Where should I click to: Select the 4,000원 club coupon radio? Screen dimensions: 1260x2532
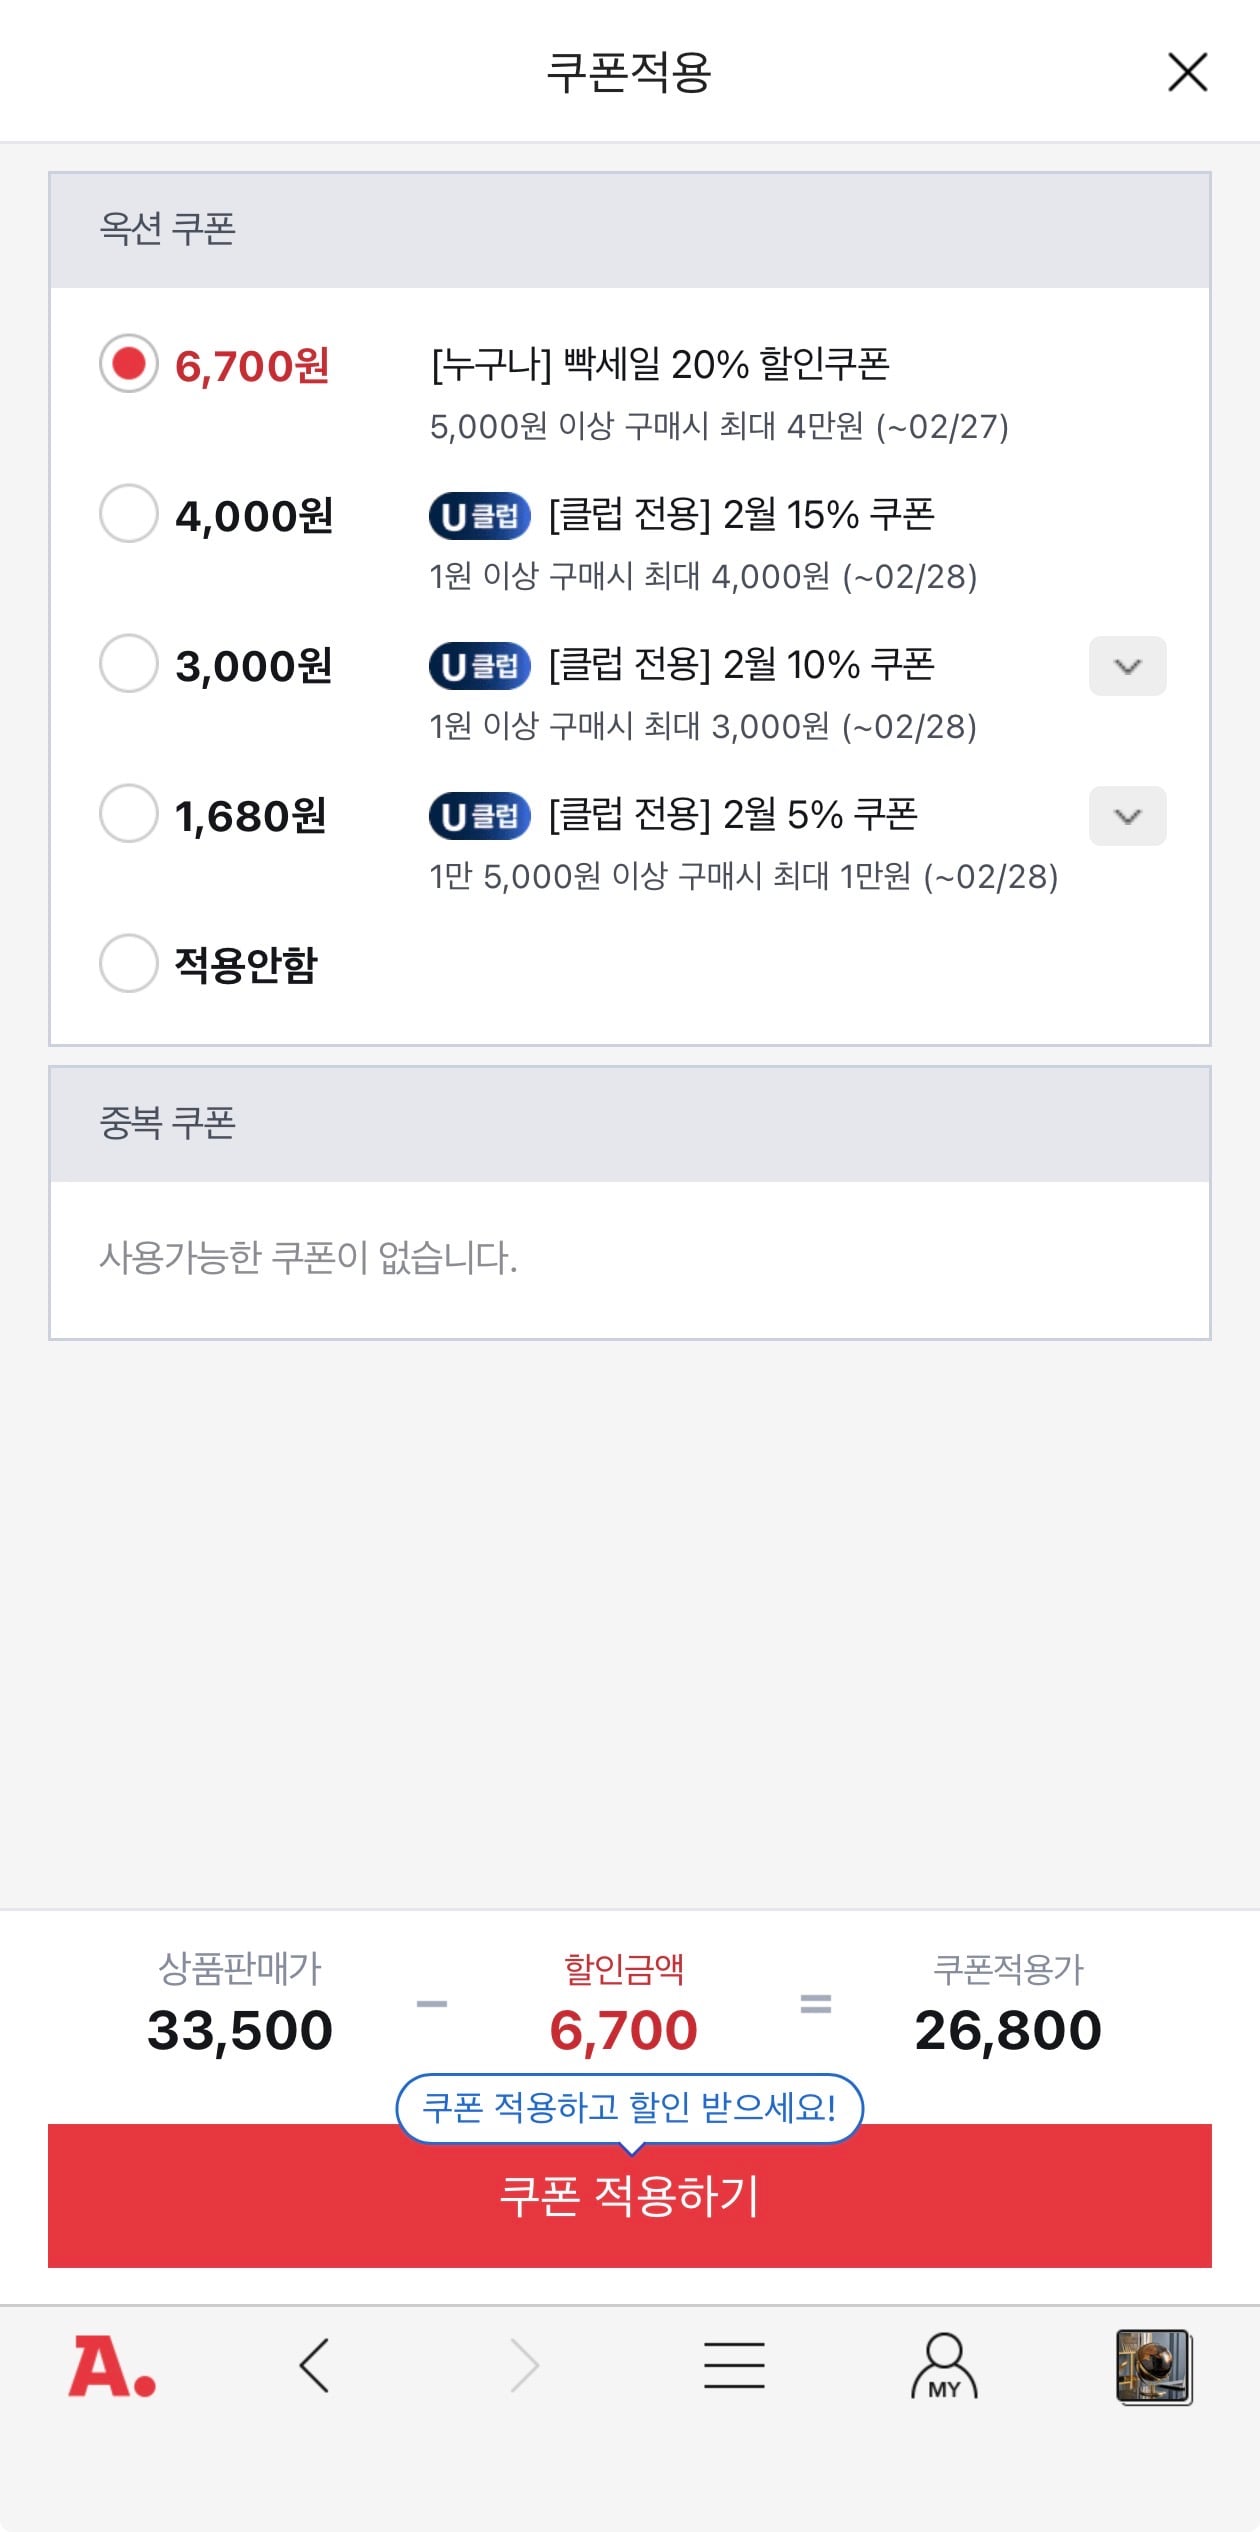tap(129, 513)
